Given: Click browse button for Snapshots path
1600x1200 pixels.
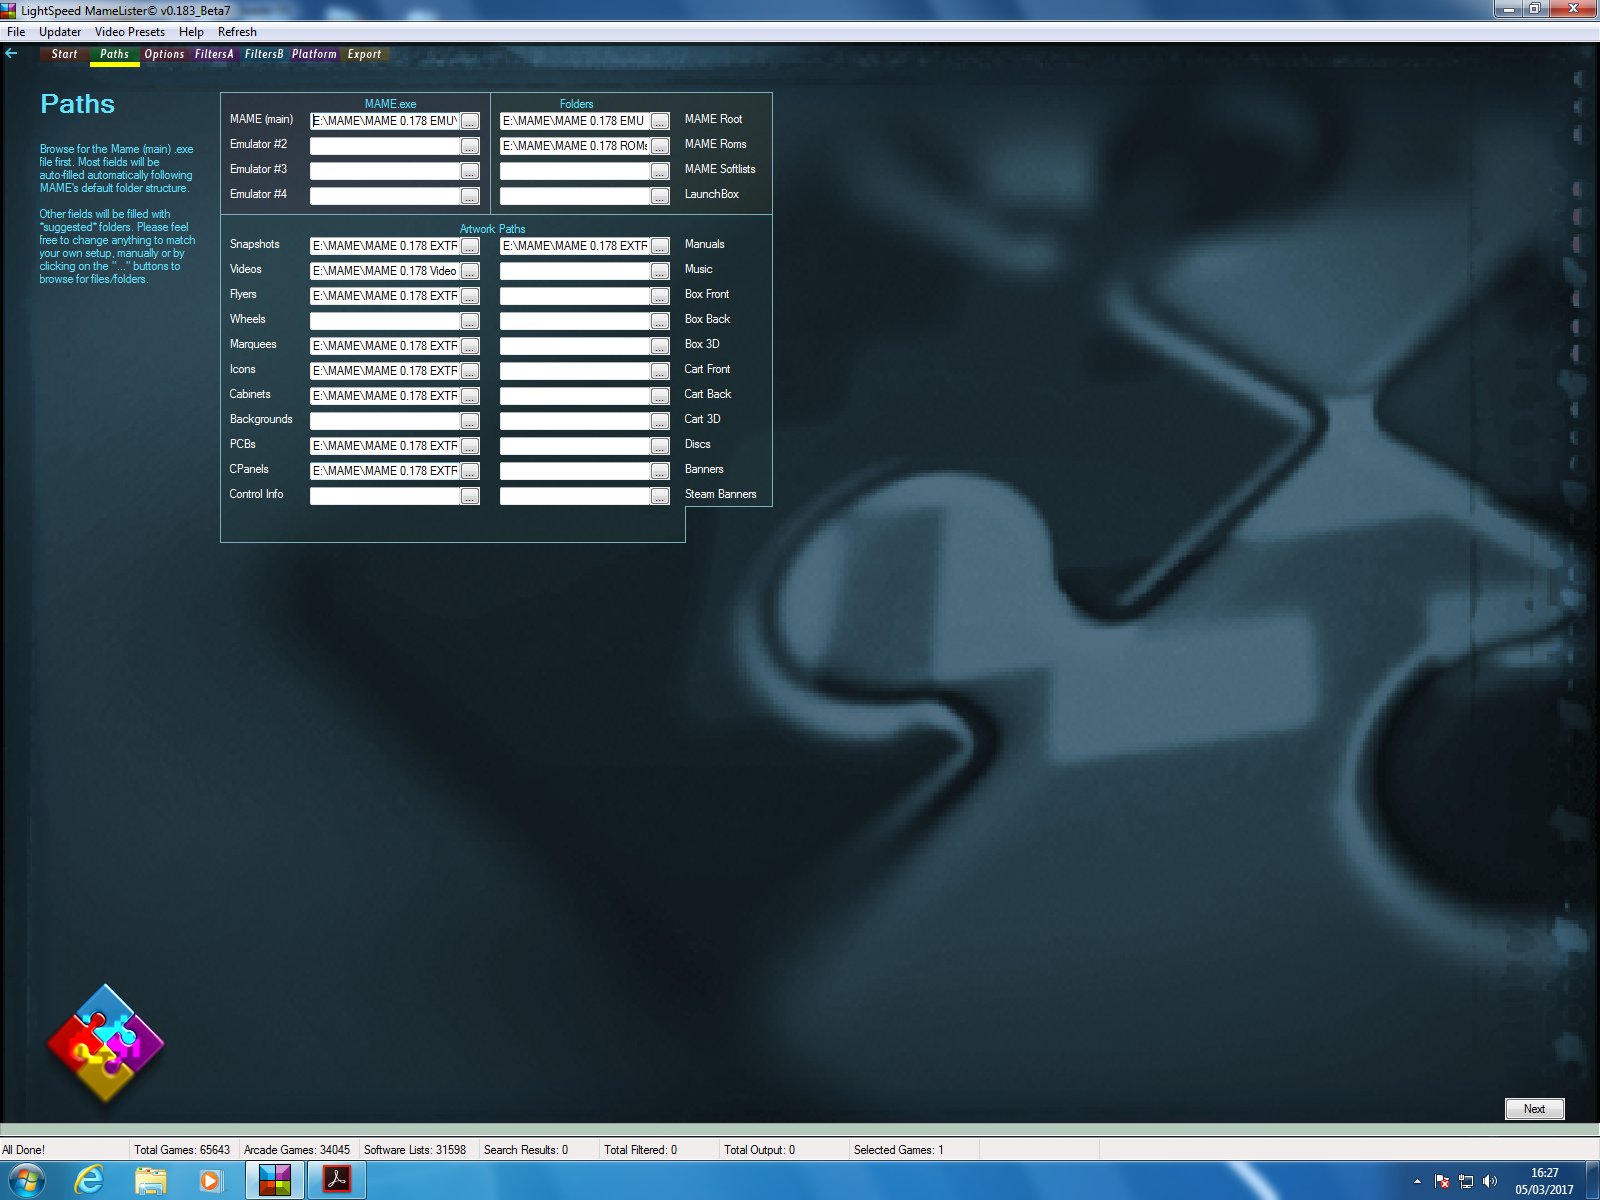Looking at the screenshot, I should (x=470, y=246).
